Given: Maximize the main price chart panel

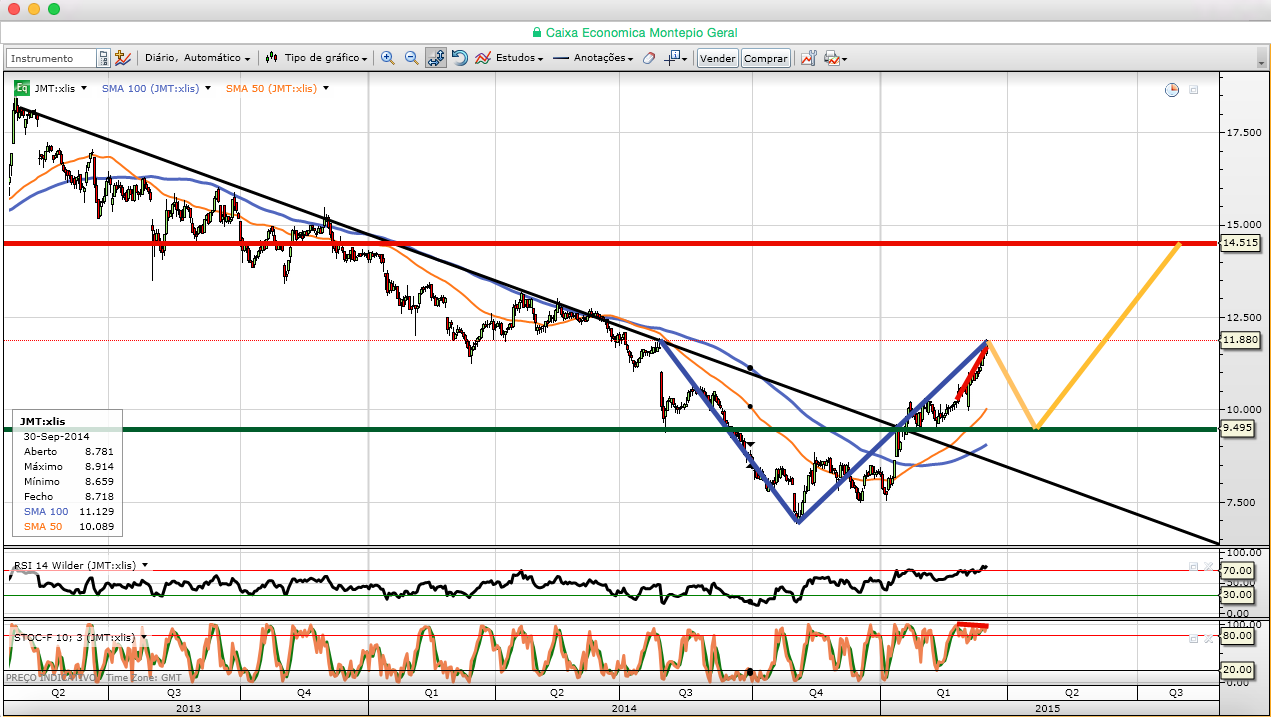Looking at the screenshot, I should tap(1194, 90).
